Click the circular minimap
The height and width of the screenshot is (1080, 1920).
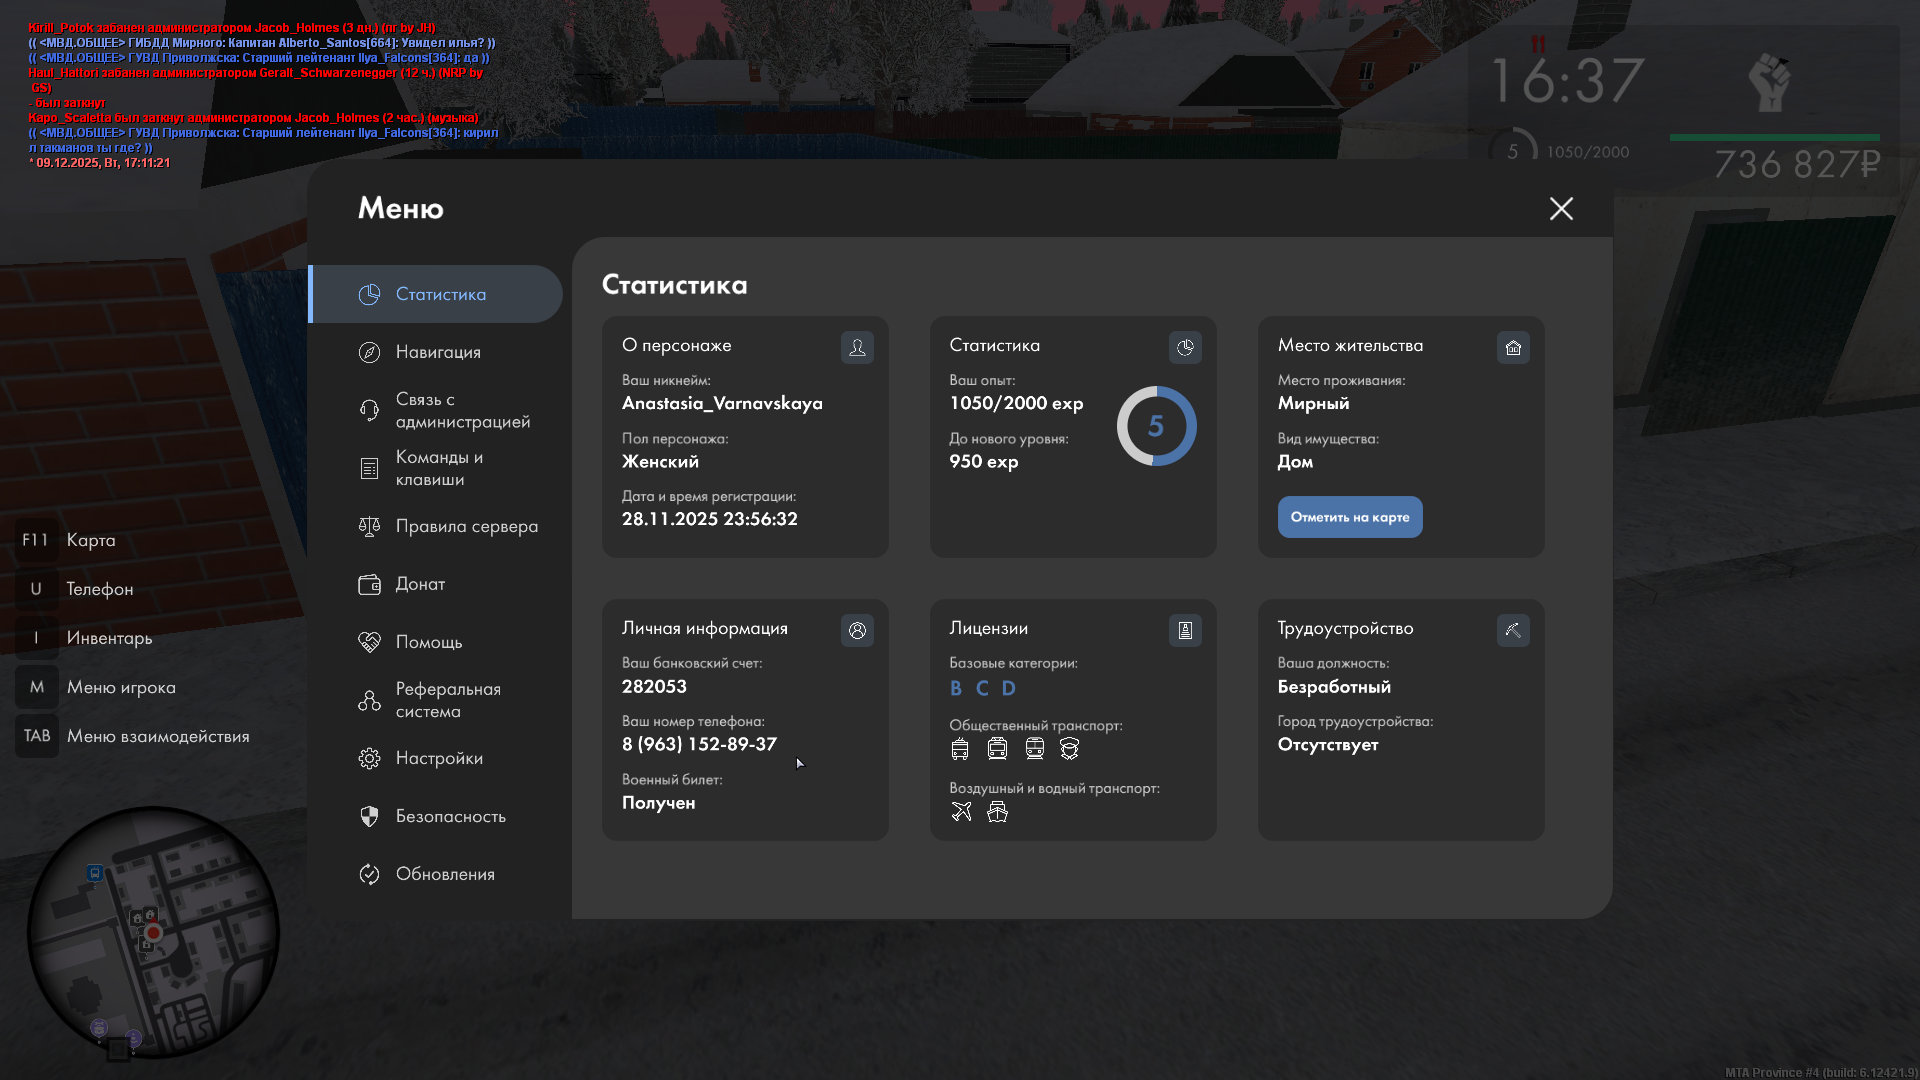[x=153, y=932]
